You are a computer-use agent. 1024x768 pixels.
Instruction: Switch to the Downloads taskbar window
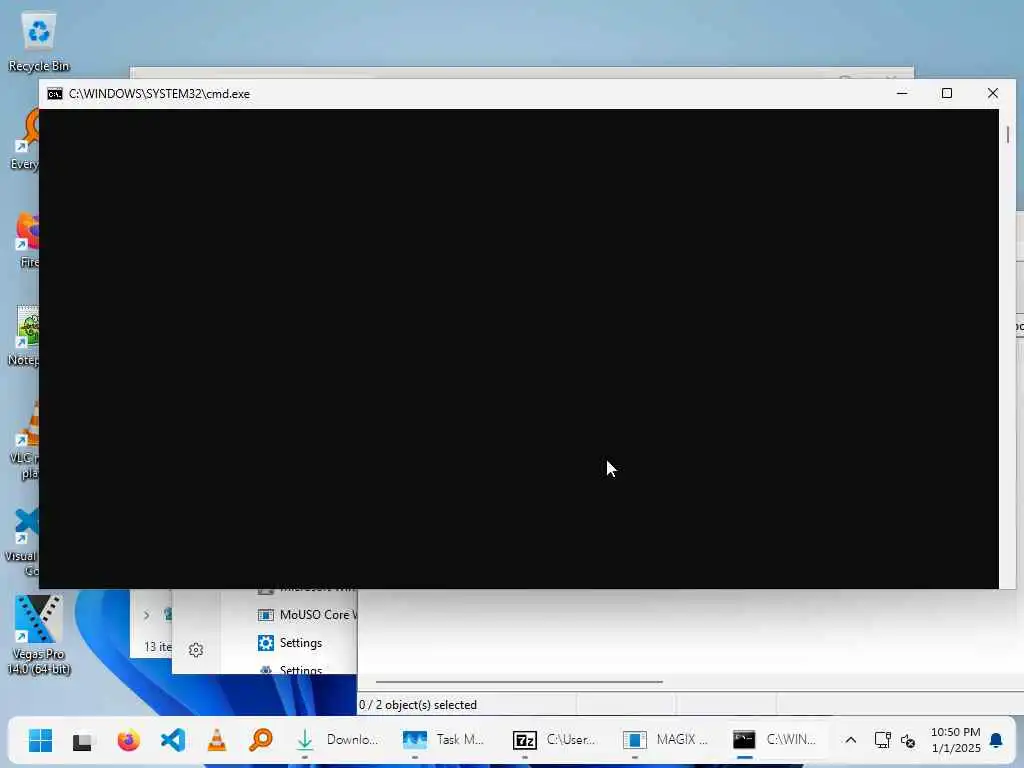click(337, 740)
